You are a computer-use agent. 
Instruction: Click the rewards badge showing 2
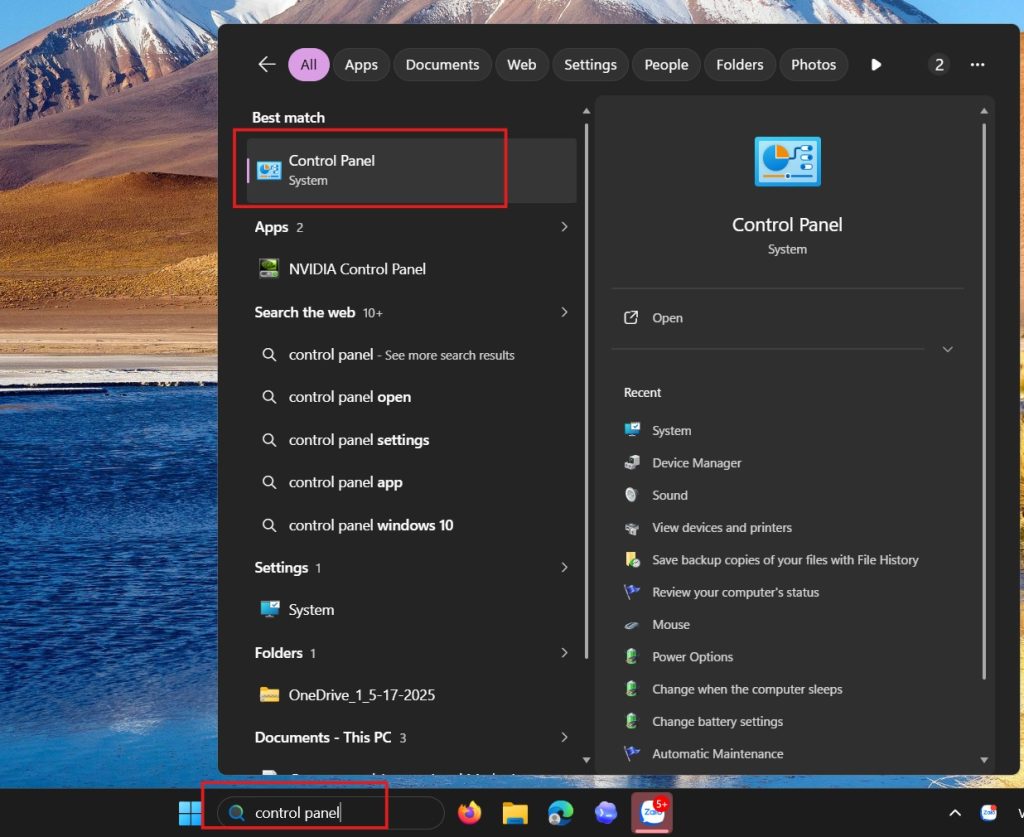pos(938,65)
